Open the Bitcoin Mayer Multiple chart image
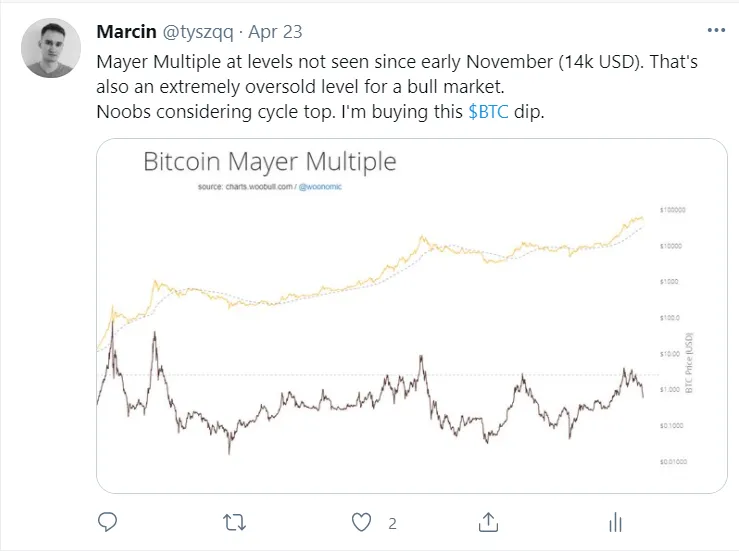This screenshot has width=739, height=551. click(x=412, y=316)
